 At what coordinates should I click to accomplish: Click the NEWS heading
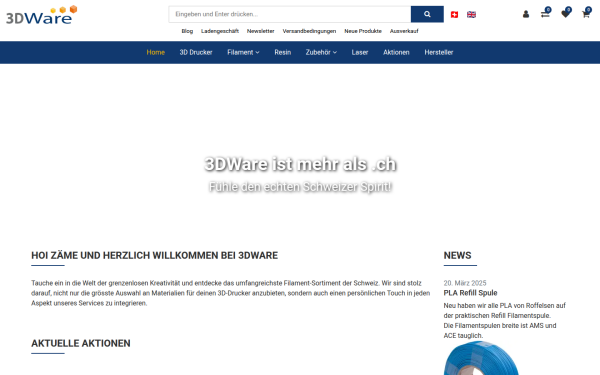point(457,255)
